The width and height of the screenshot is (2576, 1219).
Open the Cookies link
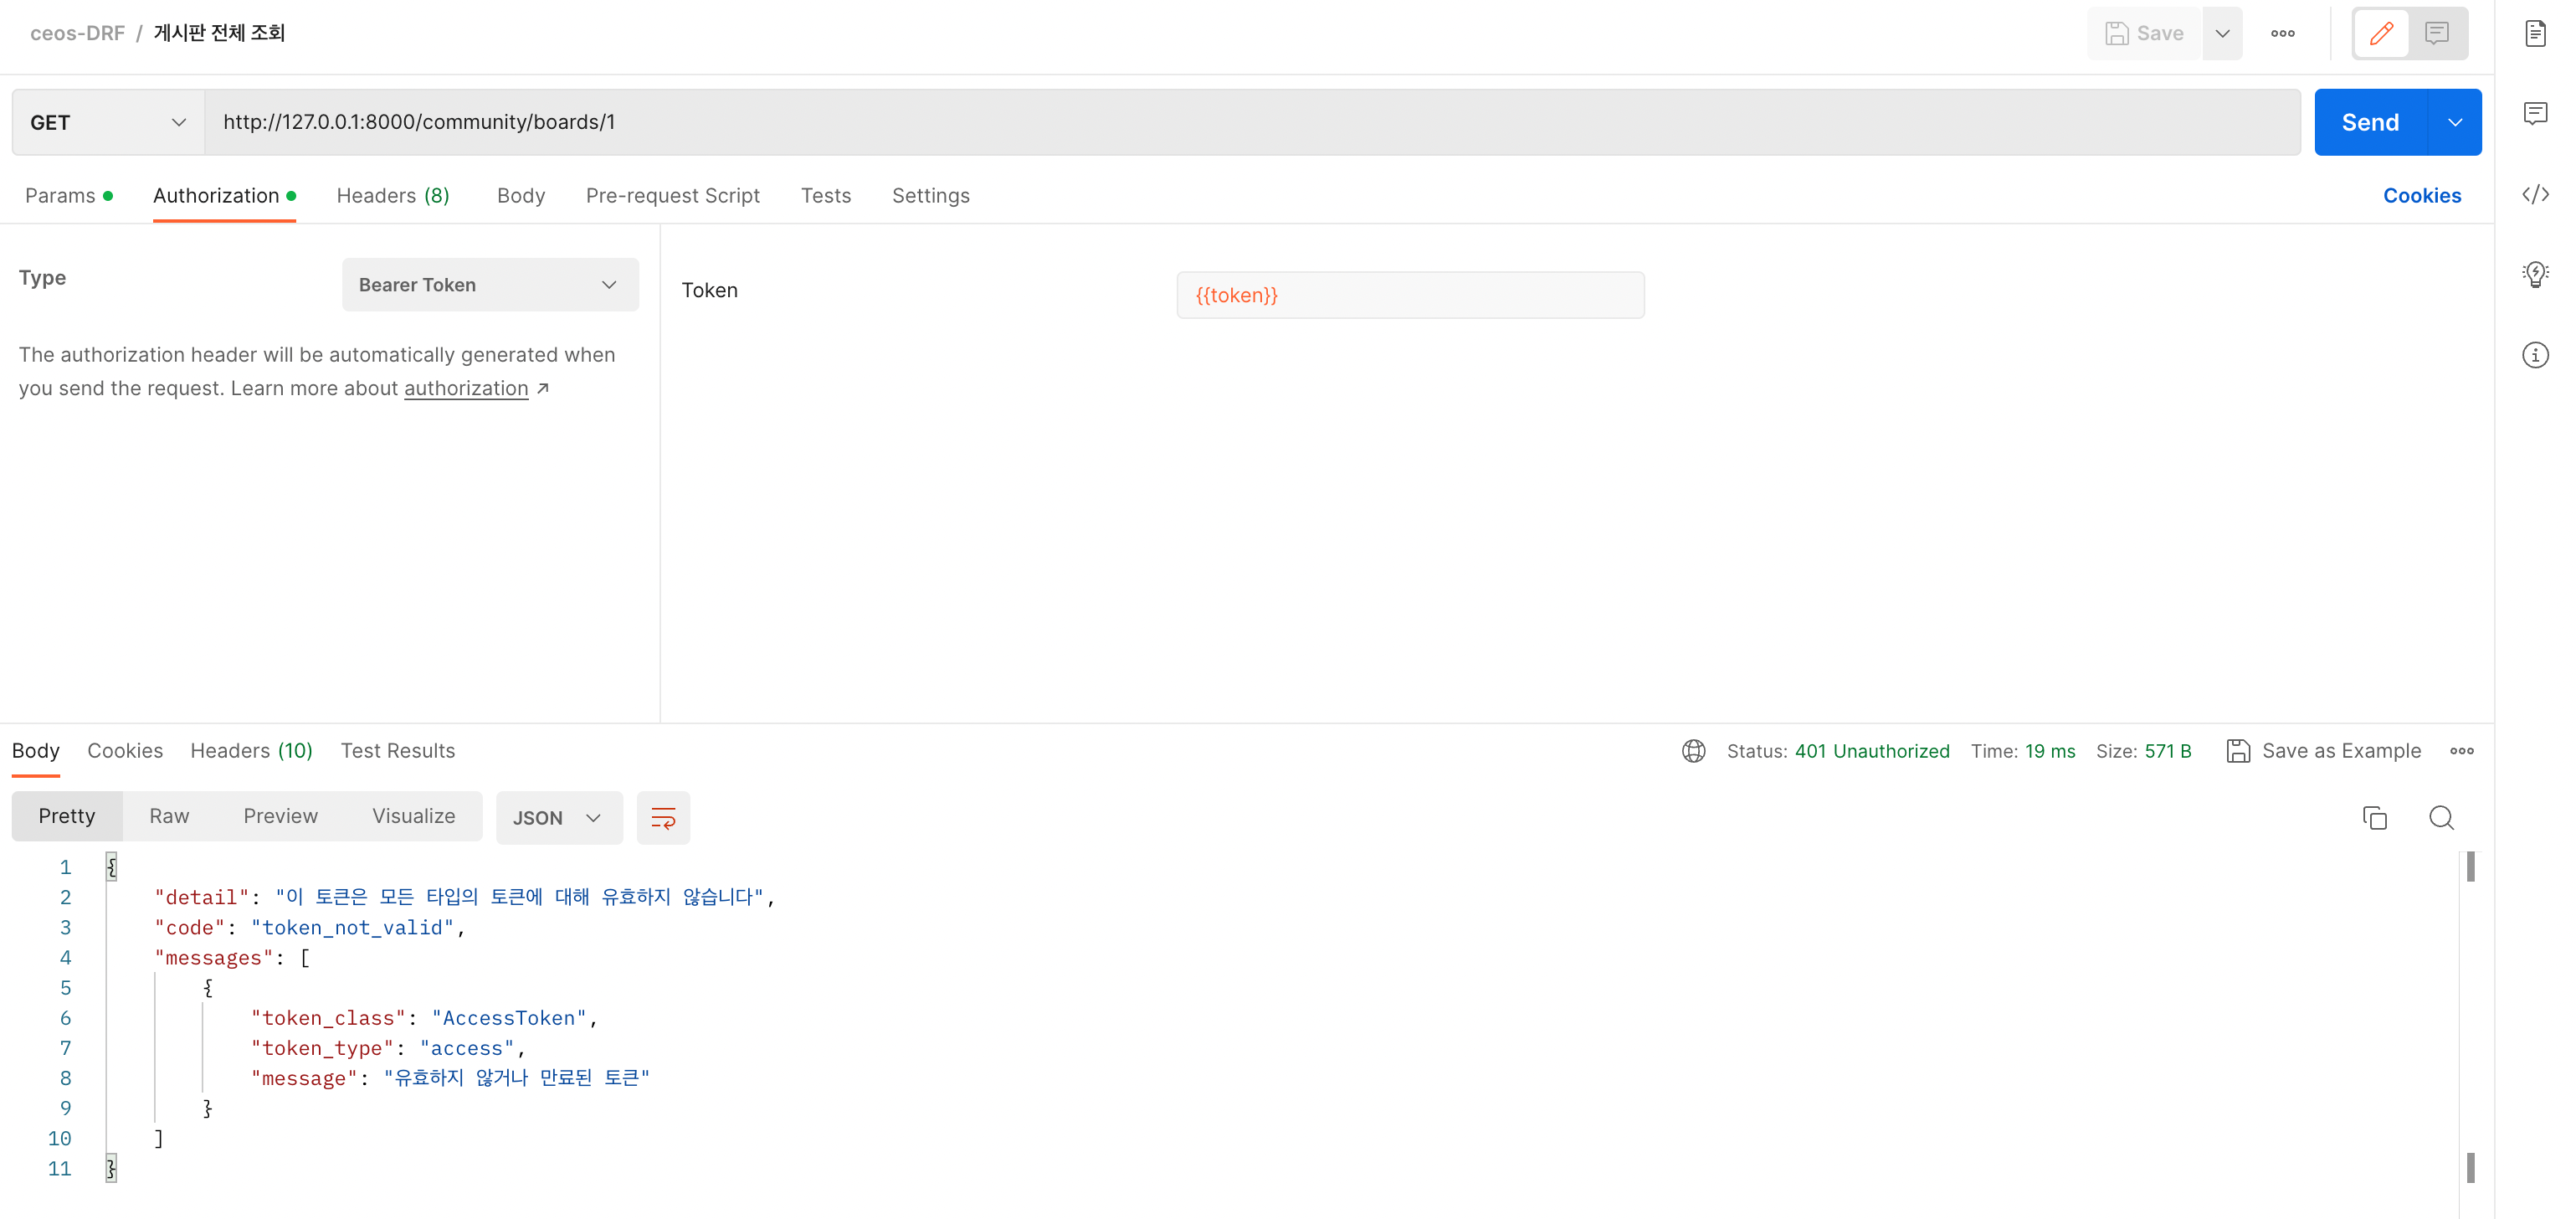click(x=2422, y=196)
